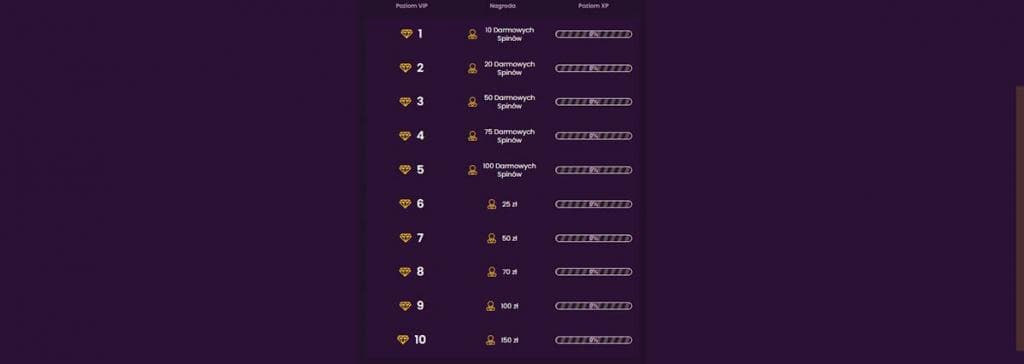The height and width of the screenshot is (364, 1024).
Task: Click the Poziom VIP column header
Action: (411, 6)
